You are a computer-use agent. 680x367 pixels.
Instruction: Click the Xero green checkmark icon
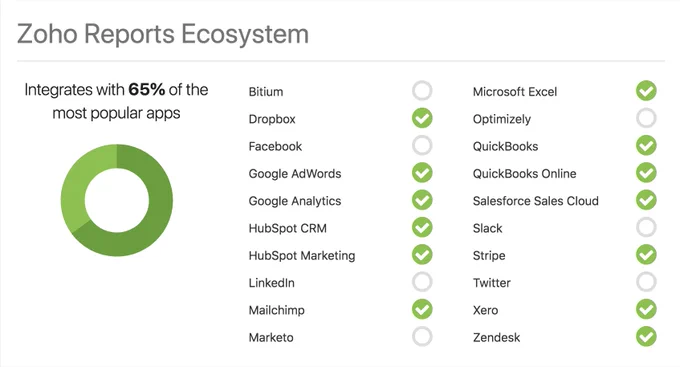[x=646, y=310]
